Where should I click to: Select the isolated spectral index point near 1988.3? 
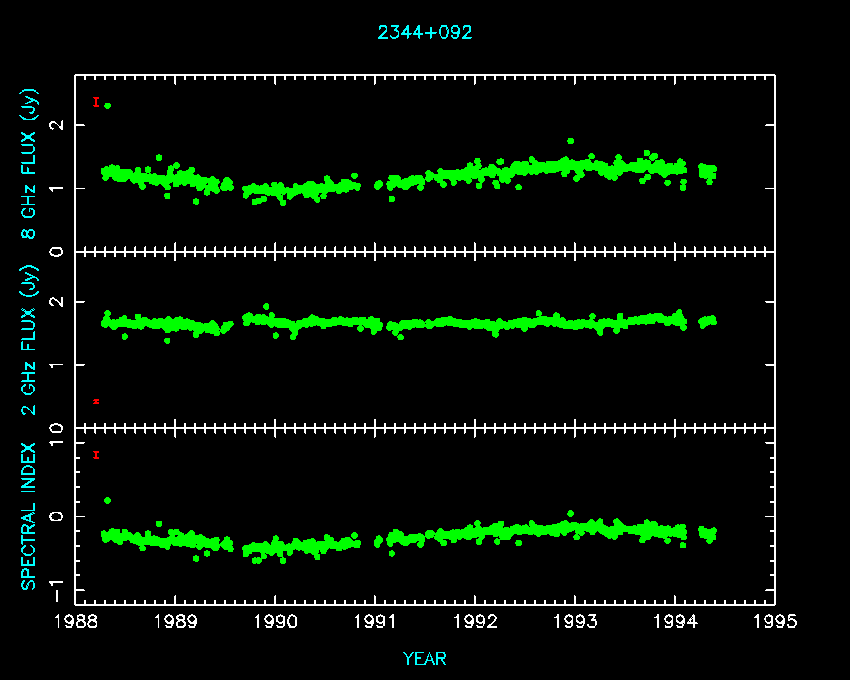[107, 500]
